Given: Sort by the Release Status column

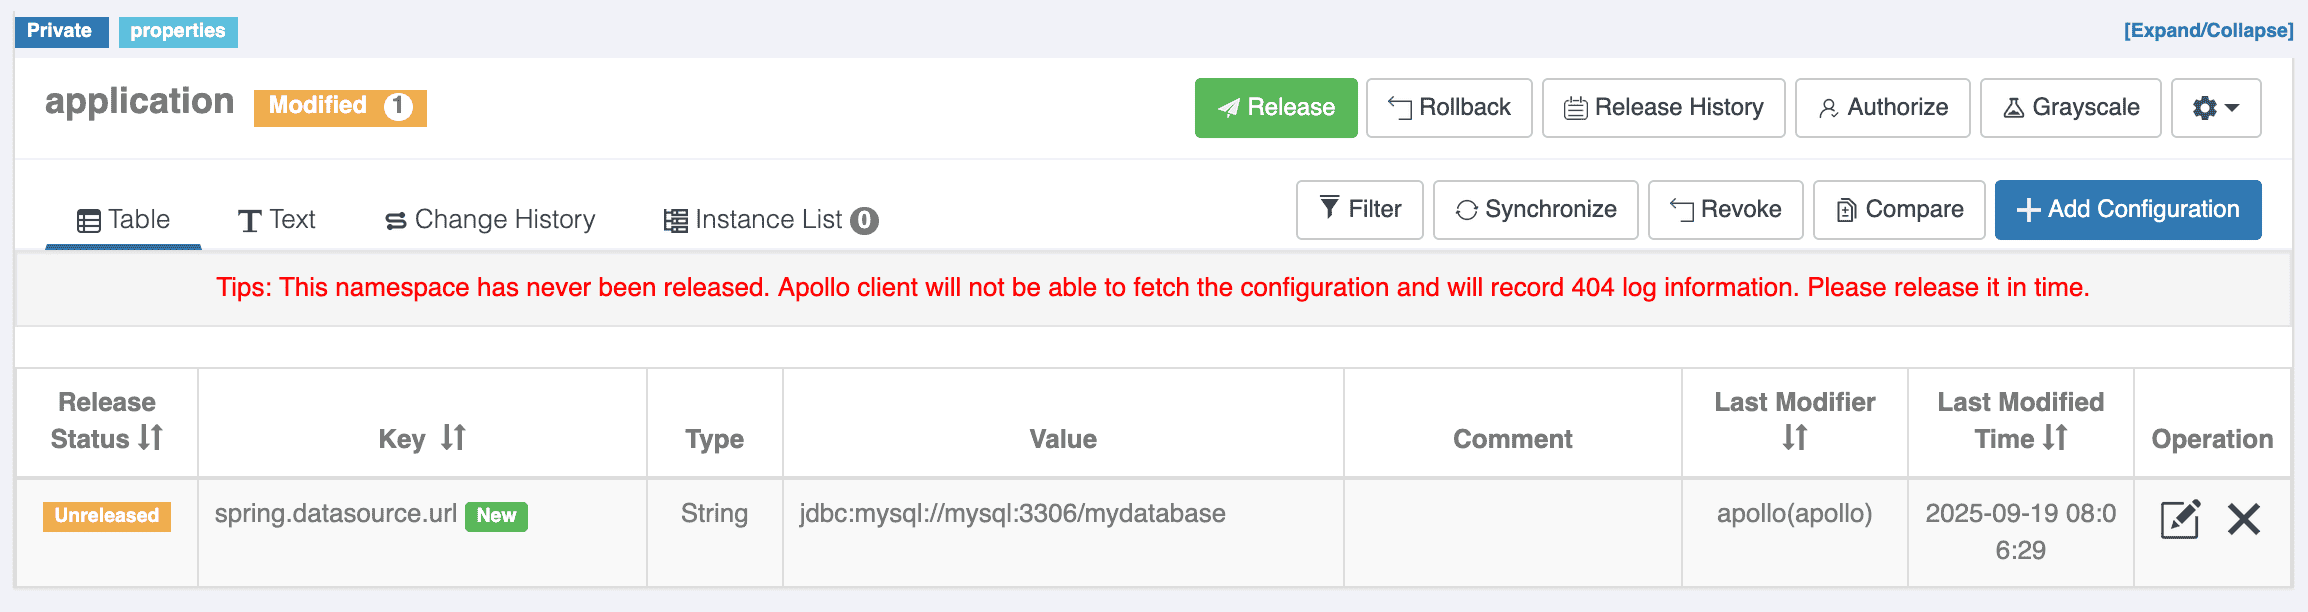Looking at the screenshot, I should click(150, 438).
